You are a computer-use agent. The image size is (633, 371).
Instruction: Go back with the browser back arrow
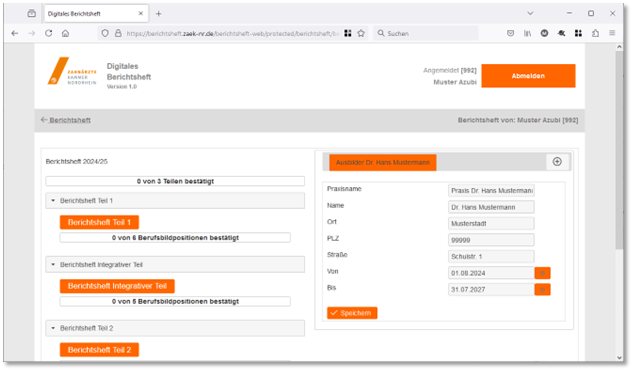click(x=15, y=34)
